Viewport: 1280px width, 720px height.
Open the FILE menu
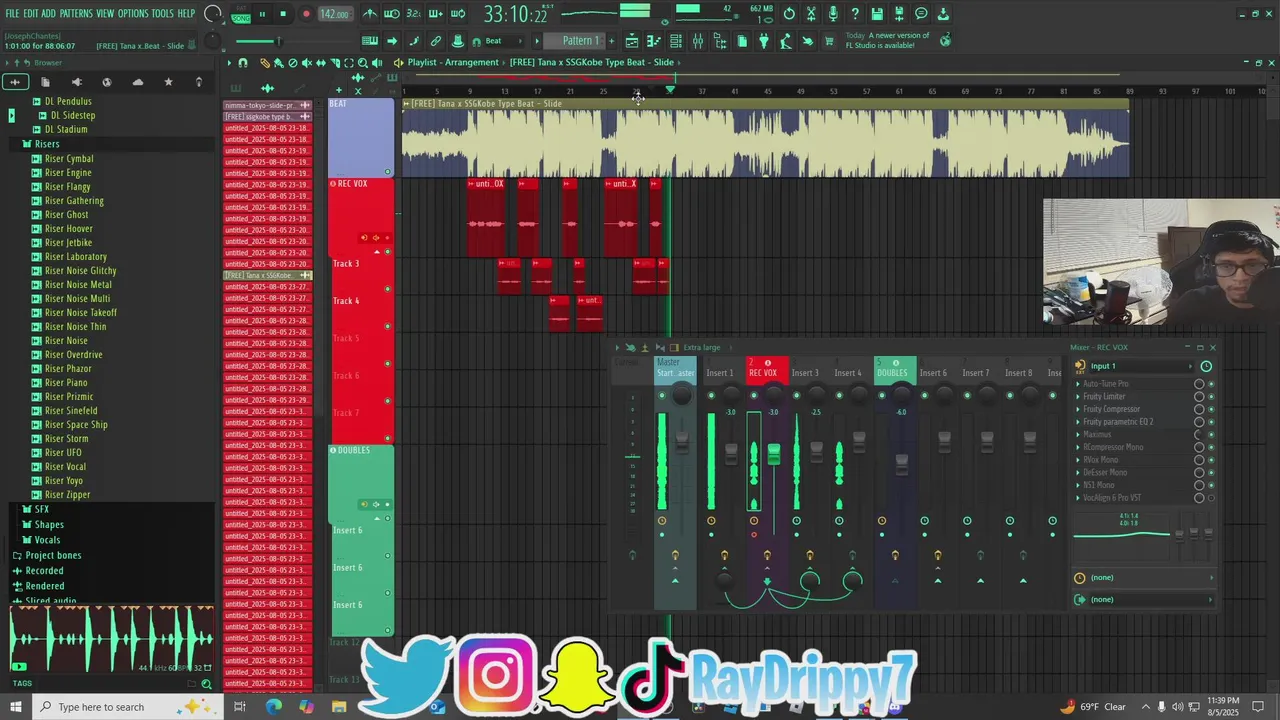(13, 14)
